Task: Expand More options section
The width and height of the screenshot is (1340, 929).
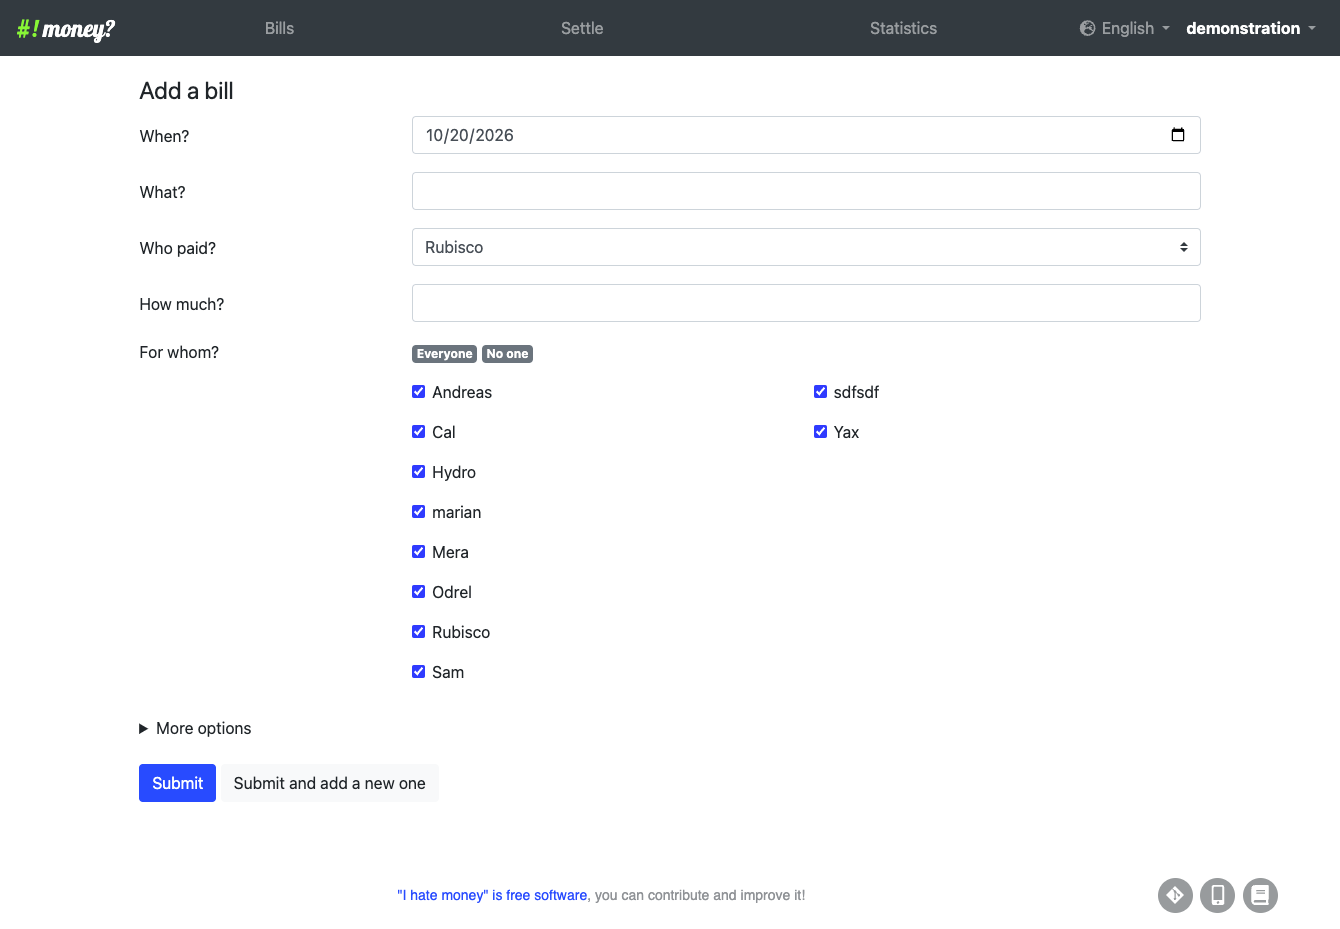Action: point(195,728)
